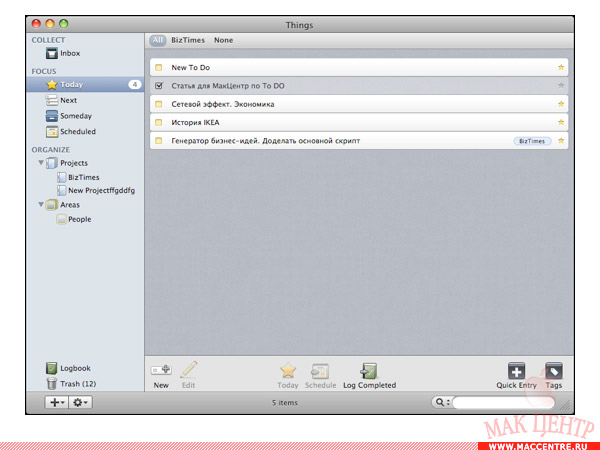Image resolution: width=600 pixels, height=450 pixels.
Task: Toggle star on Генератор бизнес-идей row
Action: [561, 140]
